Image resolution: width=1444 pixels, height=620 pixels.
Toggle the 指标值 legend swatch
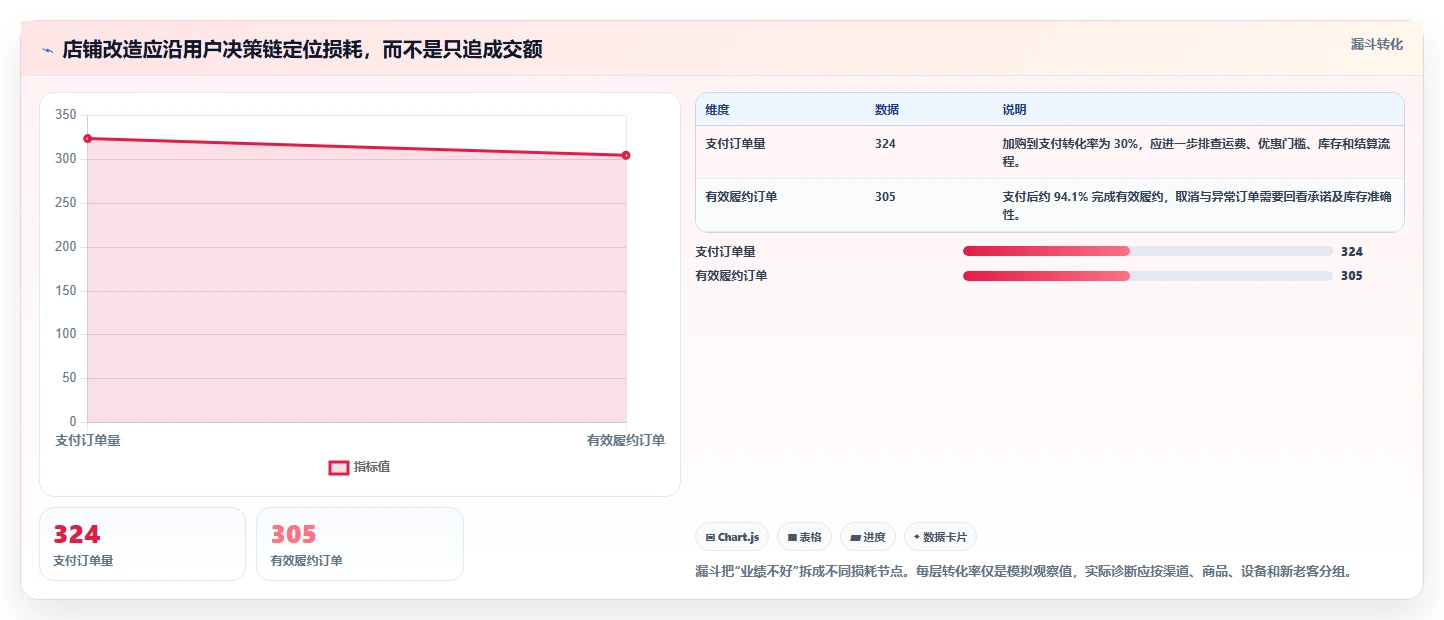[x=339, y=467]
